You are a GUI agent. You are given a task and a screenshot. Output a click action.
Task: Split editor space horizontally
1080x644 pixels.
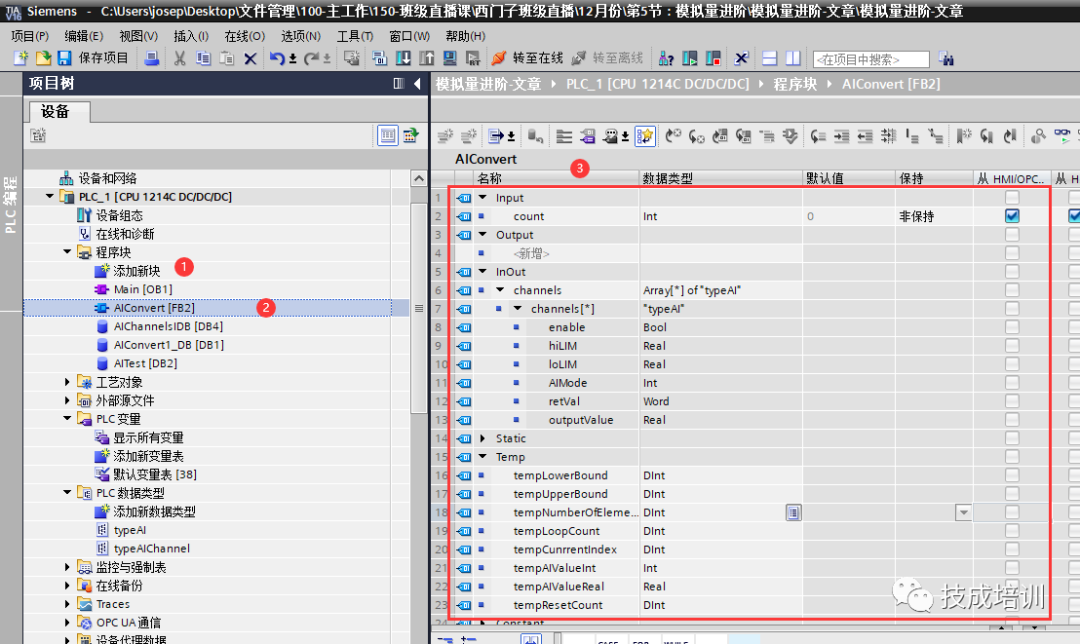point(769,59)
